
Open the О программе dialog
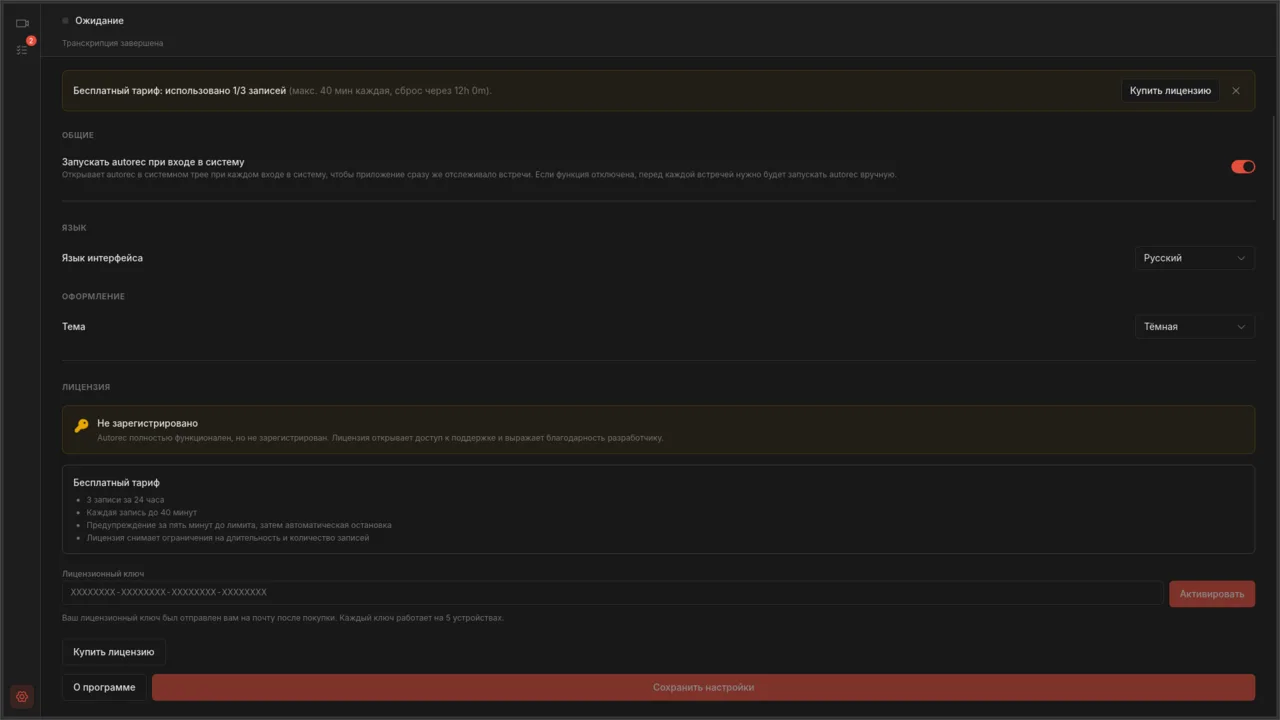point(104,688)
